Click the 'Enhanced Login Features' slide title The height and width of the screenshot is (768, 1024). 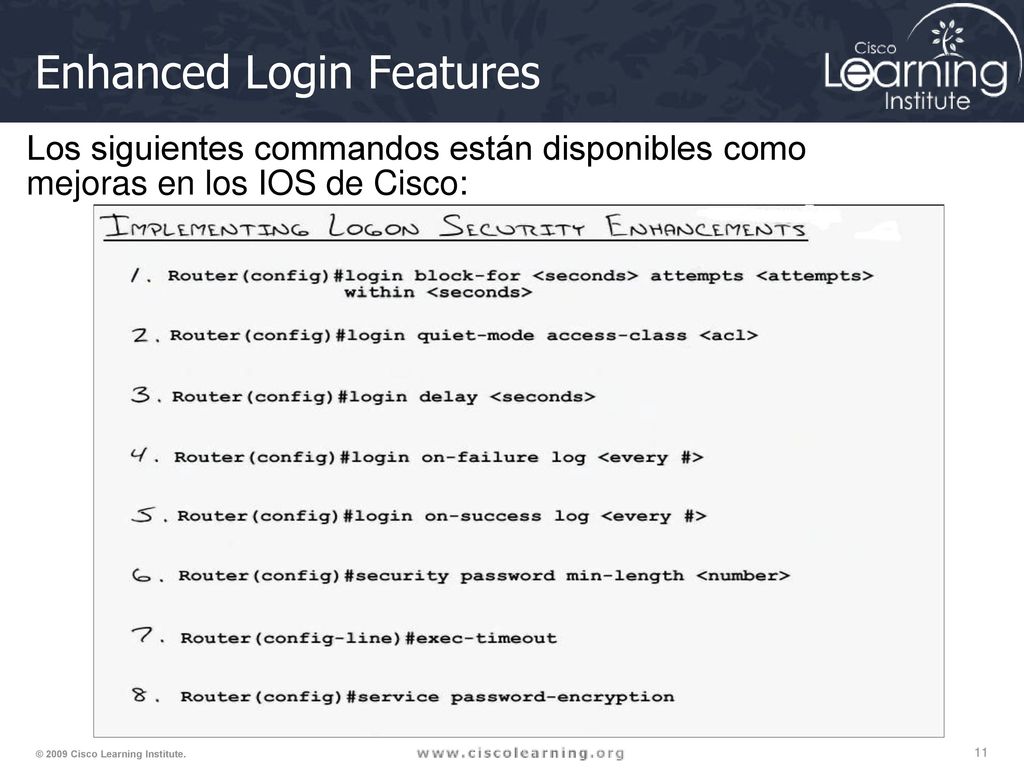click(x=287, y=72)
